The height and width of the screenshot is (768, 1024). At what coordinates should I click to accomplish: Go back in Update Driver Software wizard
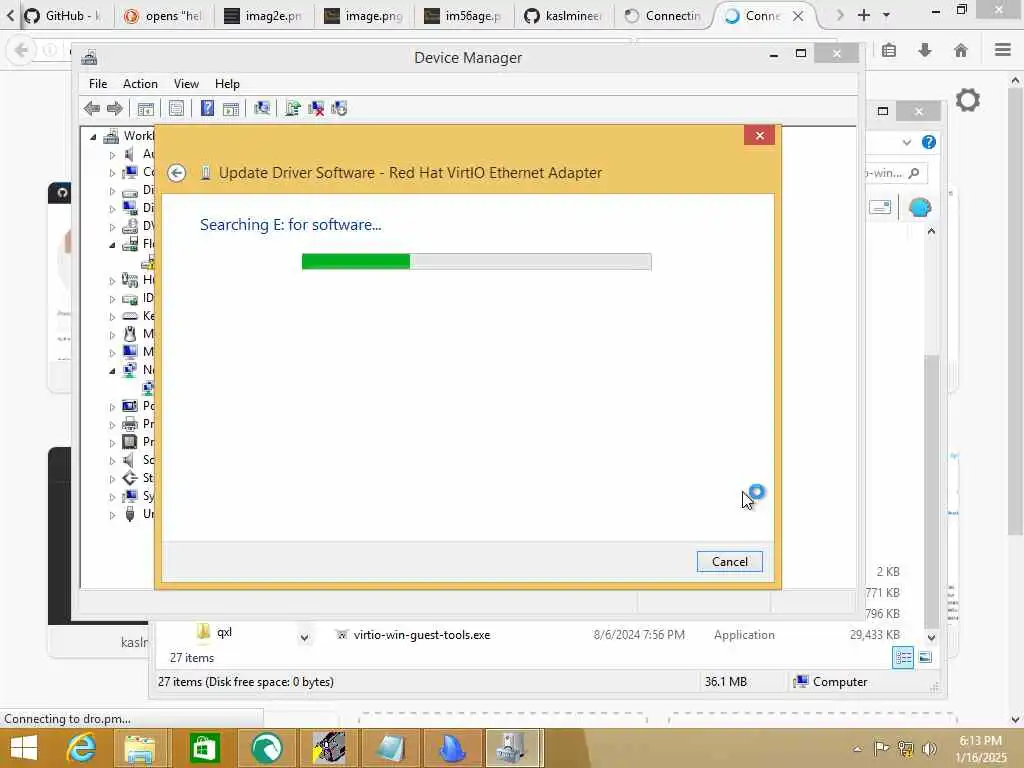[x=176, y=173]
